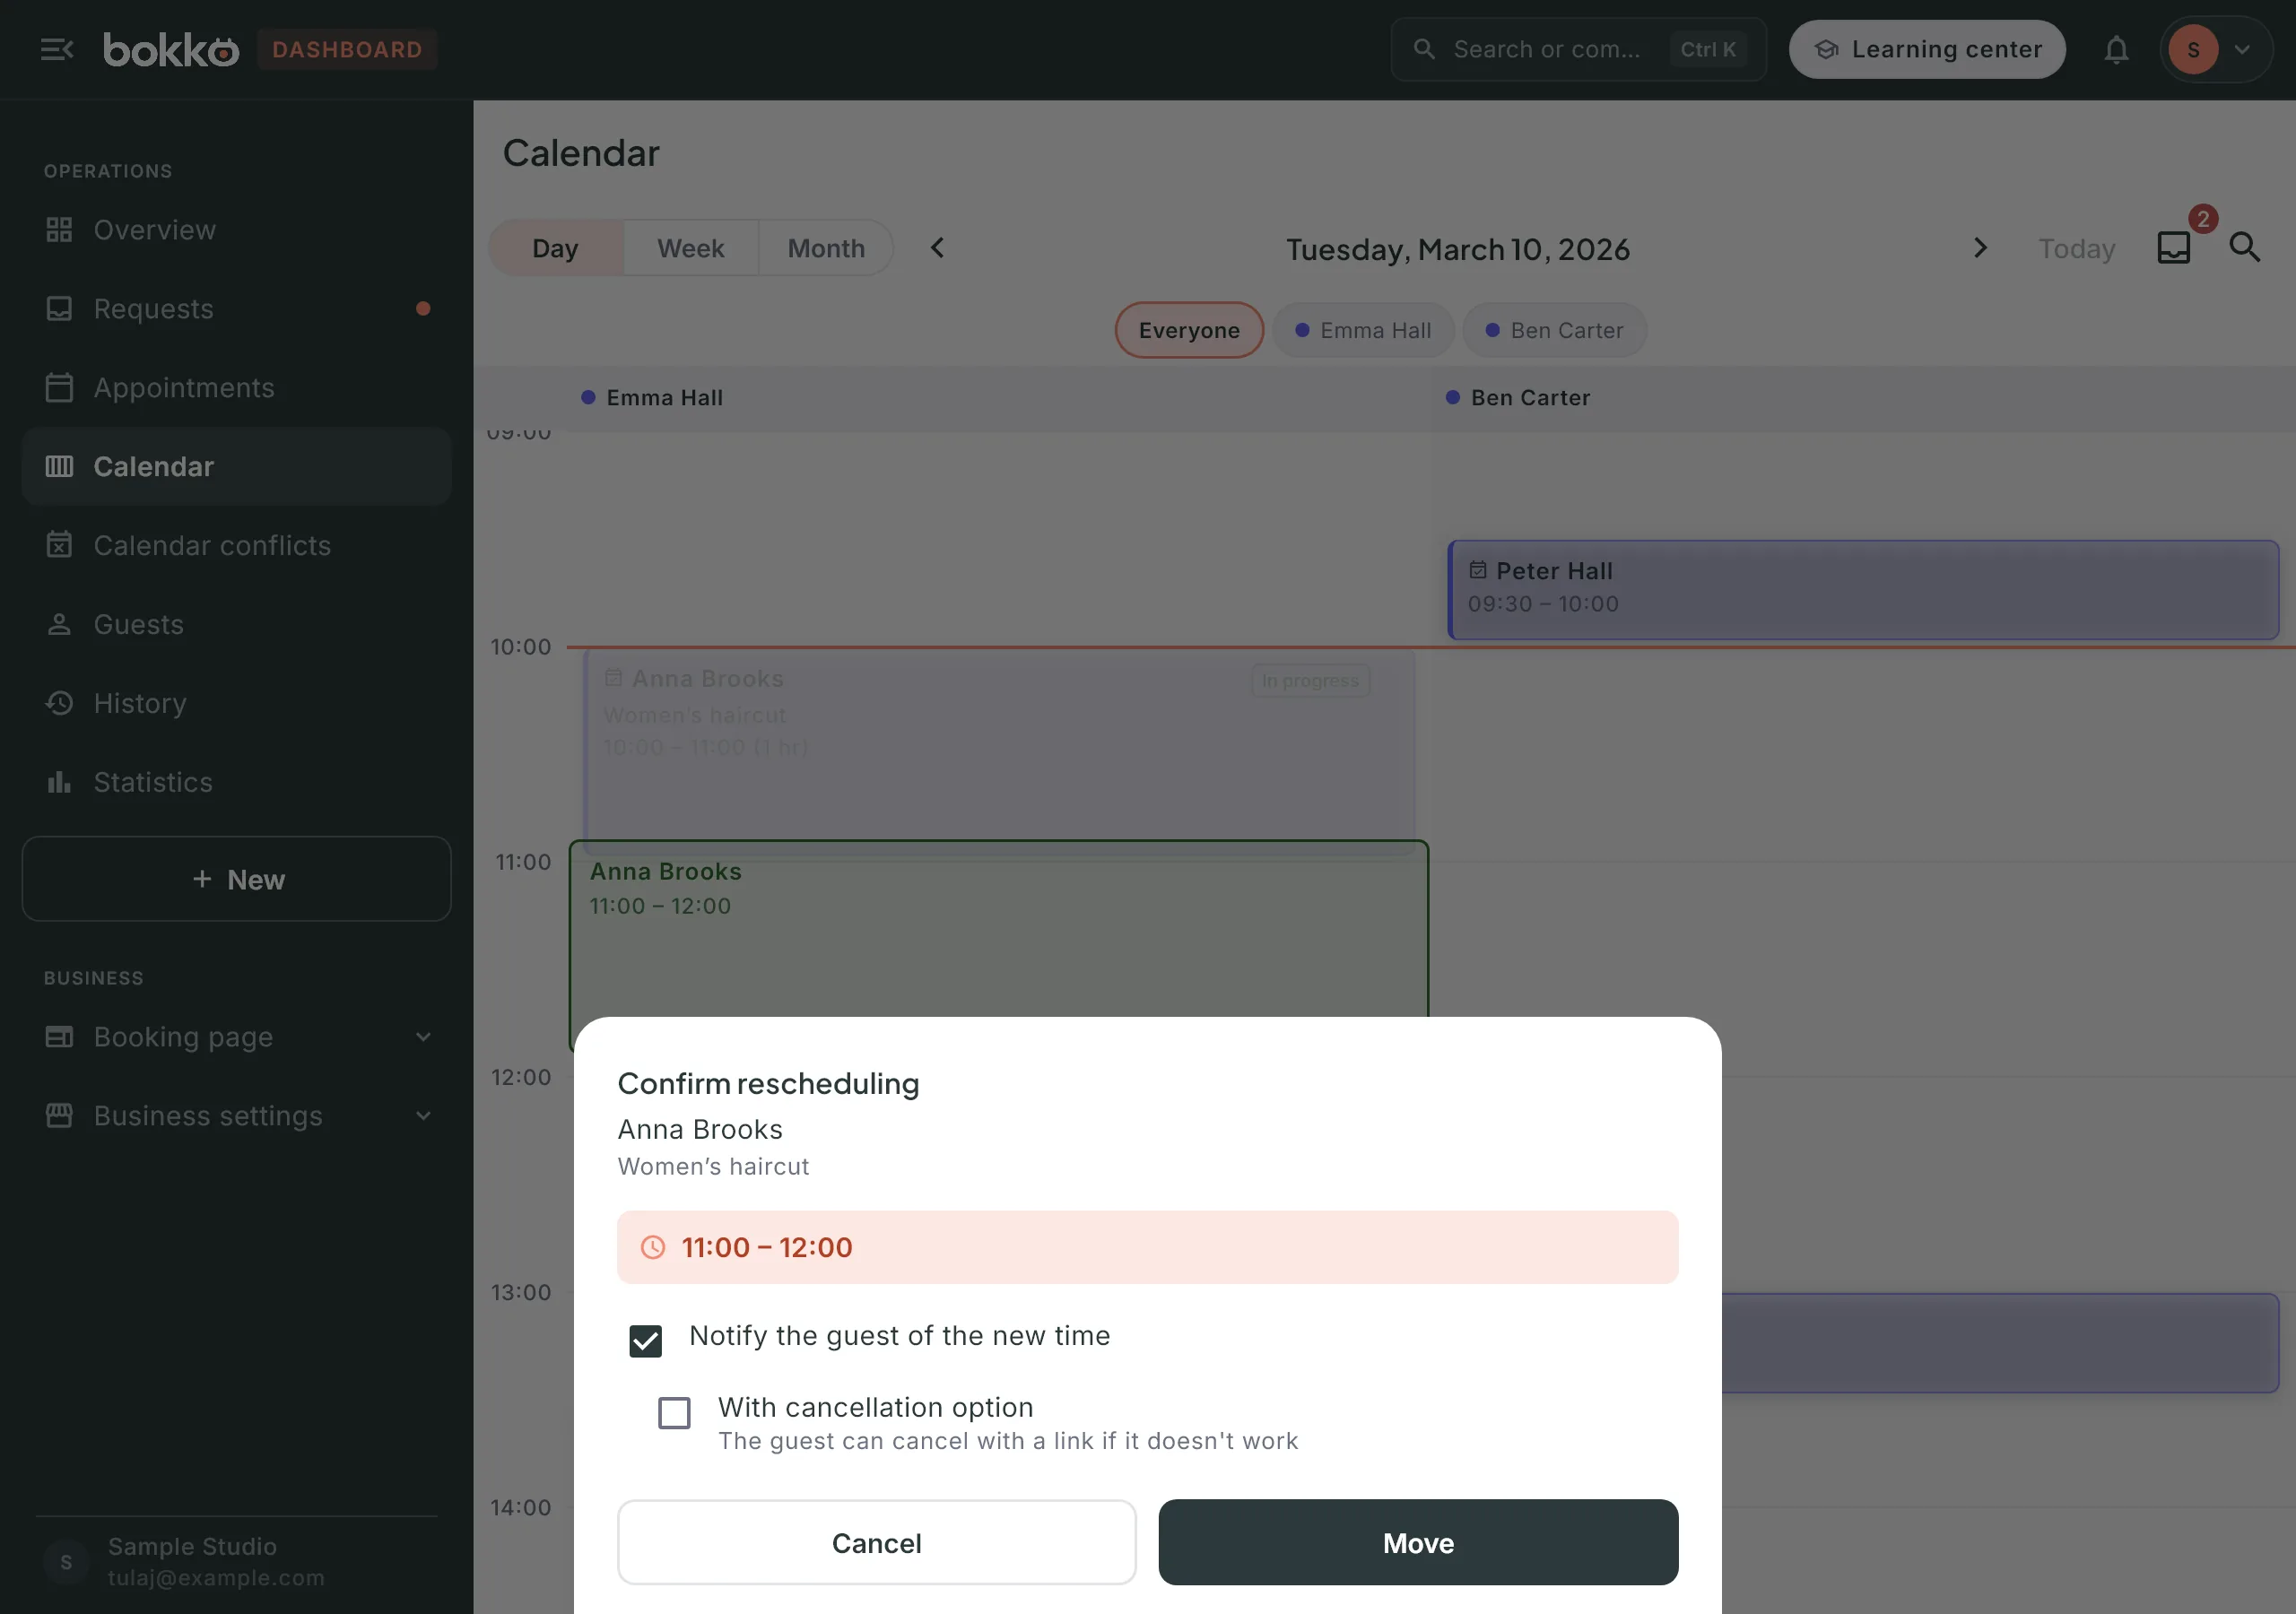This screenshot has width=2296, height=1614.
Task: Click the Calendar conflicts icon
Action: (59, 545)
